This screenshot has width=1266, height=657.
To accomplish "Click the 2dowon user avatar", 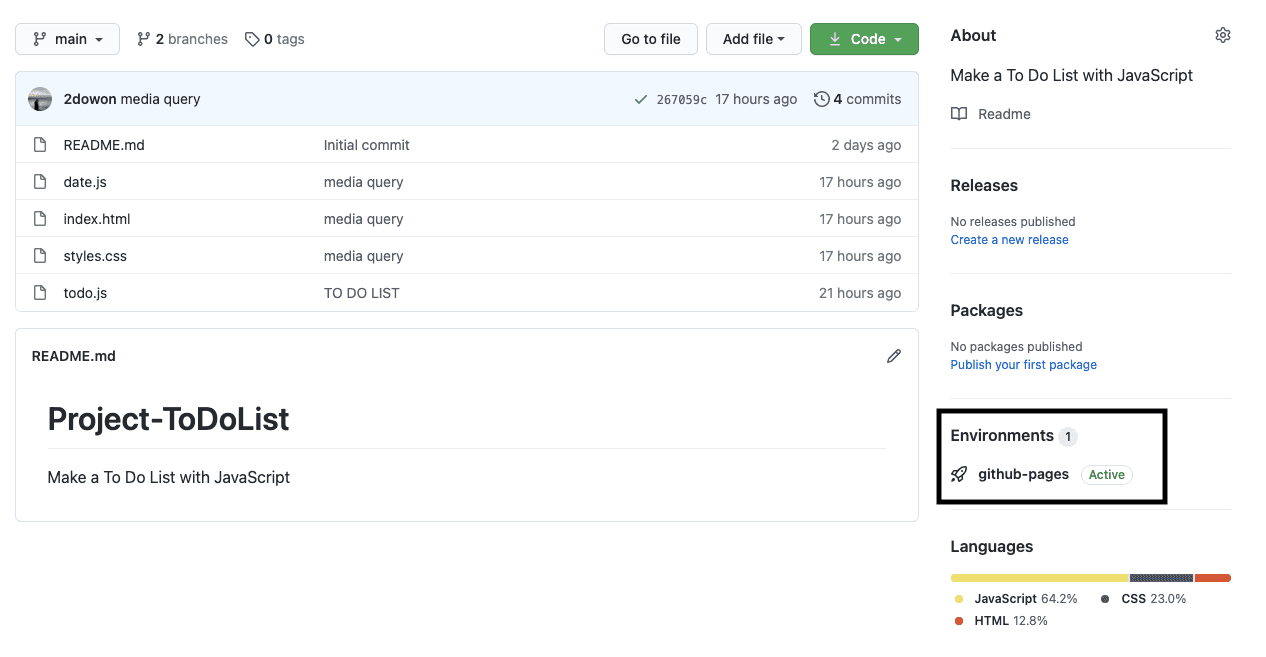I will click(40, 99).
